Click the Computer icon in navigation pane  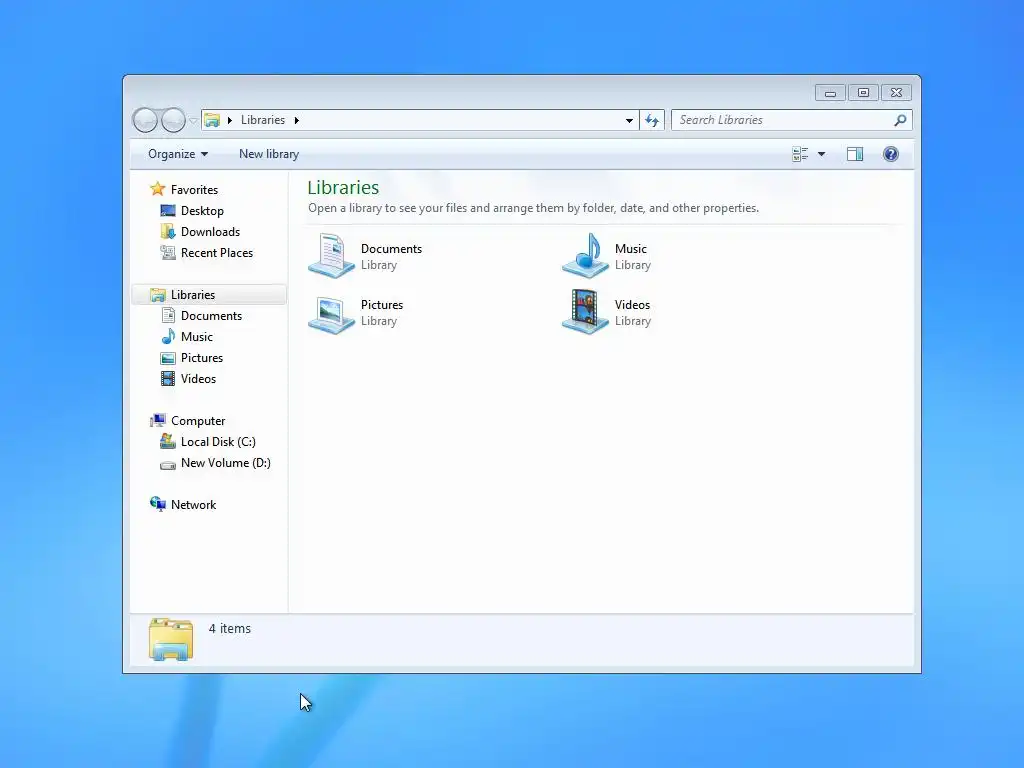[157, 421]
